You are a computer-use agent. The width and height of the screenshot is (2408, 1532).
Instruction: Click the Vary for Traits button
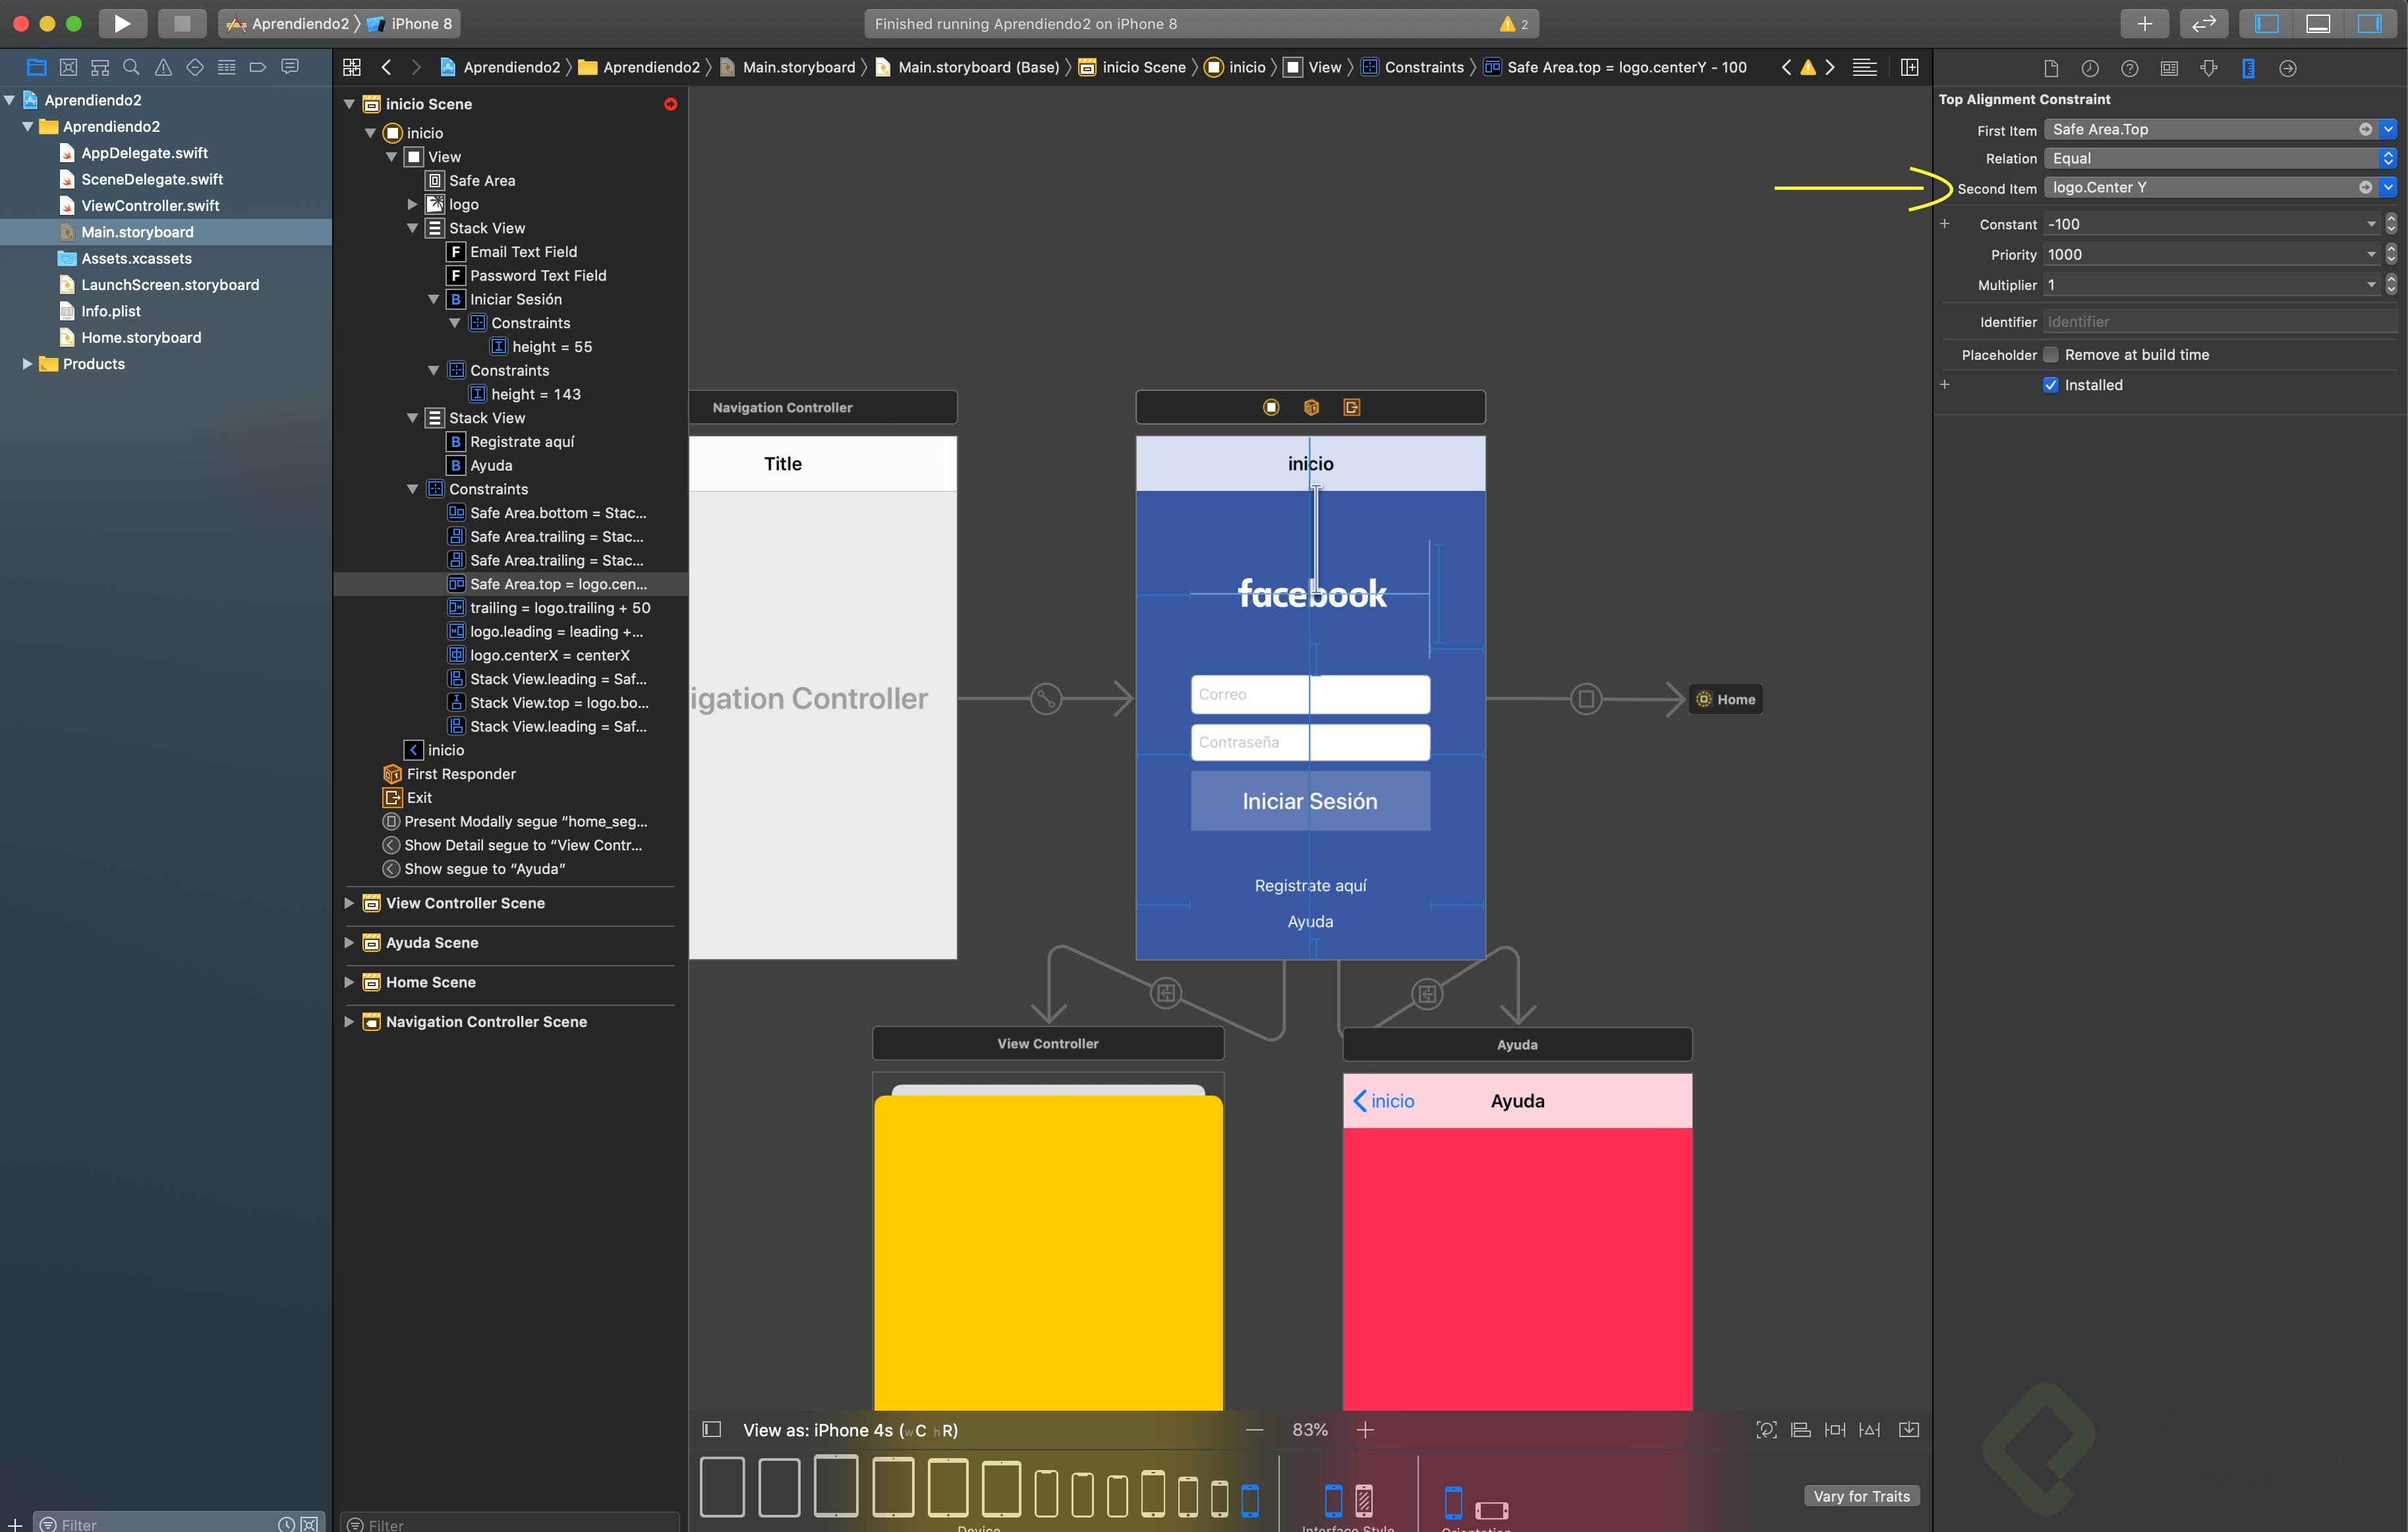[x=1861, y=1496]
